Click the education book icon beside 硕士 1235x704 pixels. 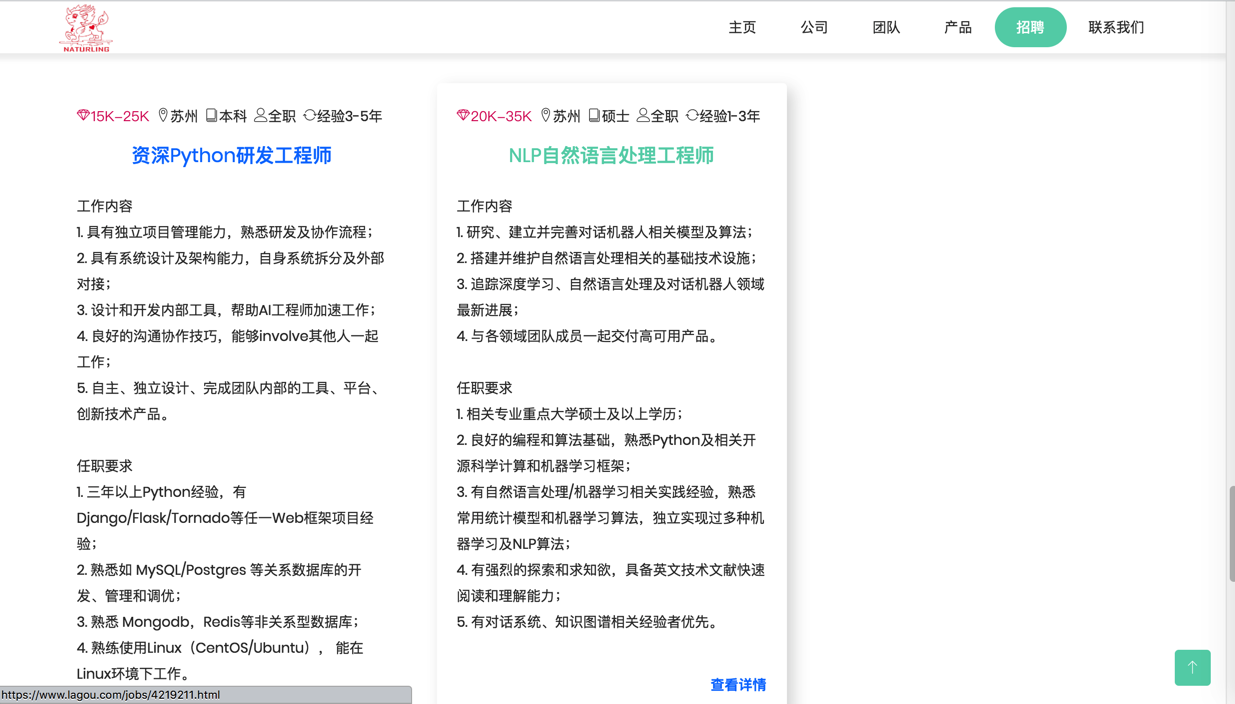tap(594, 116)
